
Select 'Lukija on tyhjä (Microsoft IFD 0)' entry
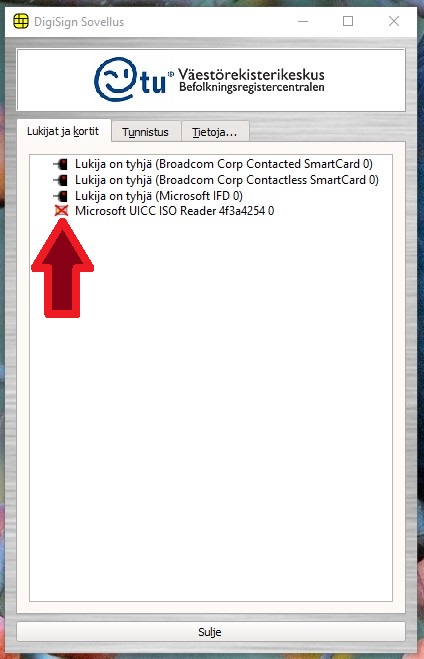[x=159, y=196]
